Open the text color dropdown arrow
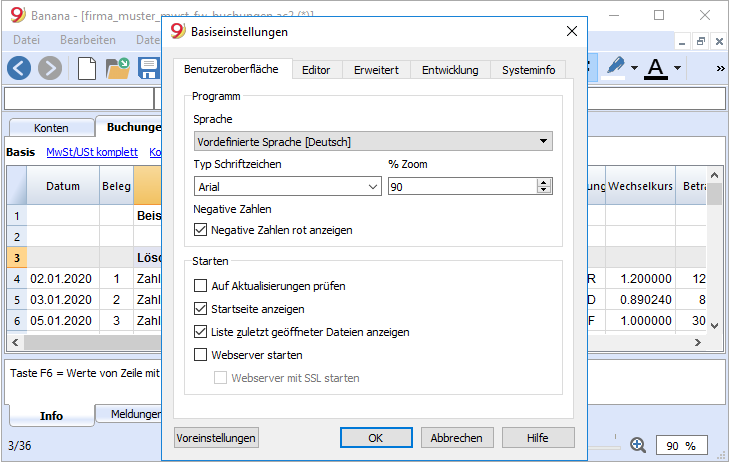 coord(677,68)
